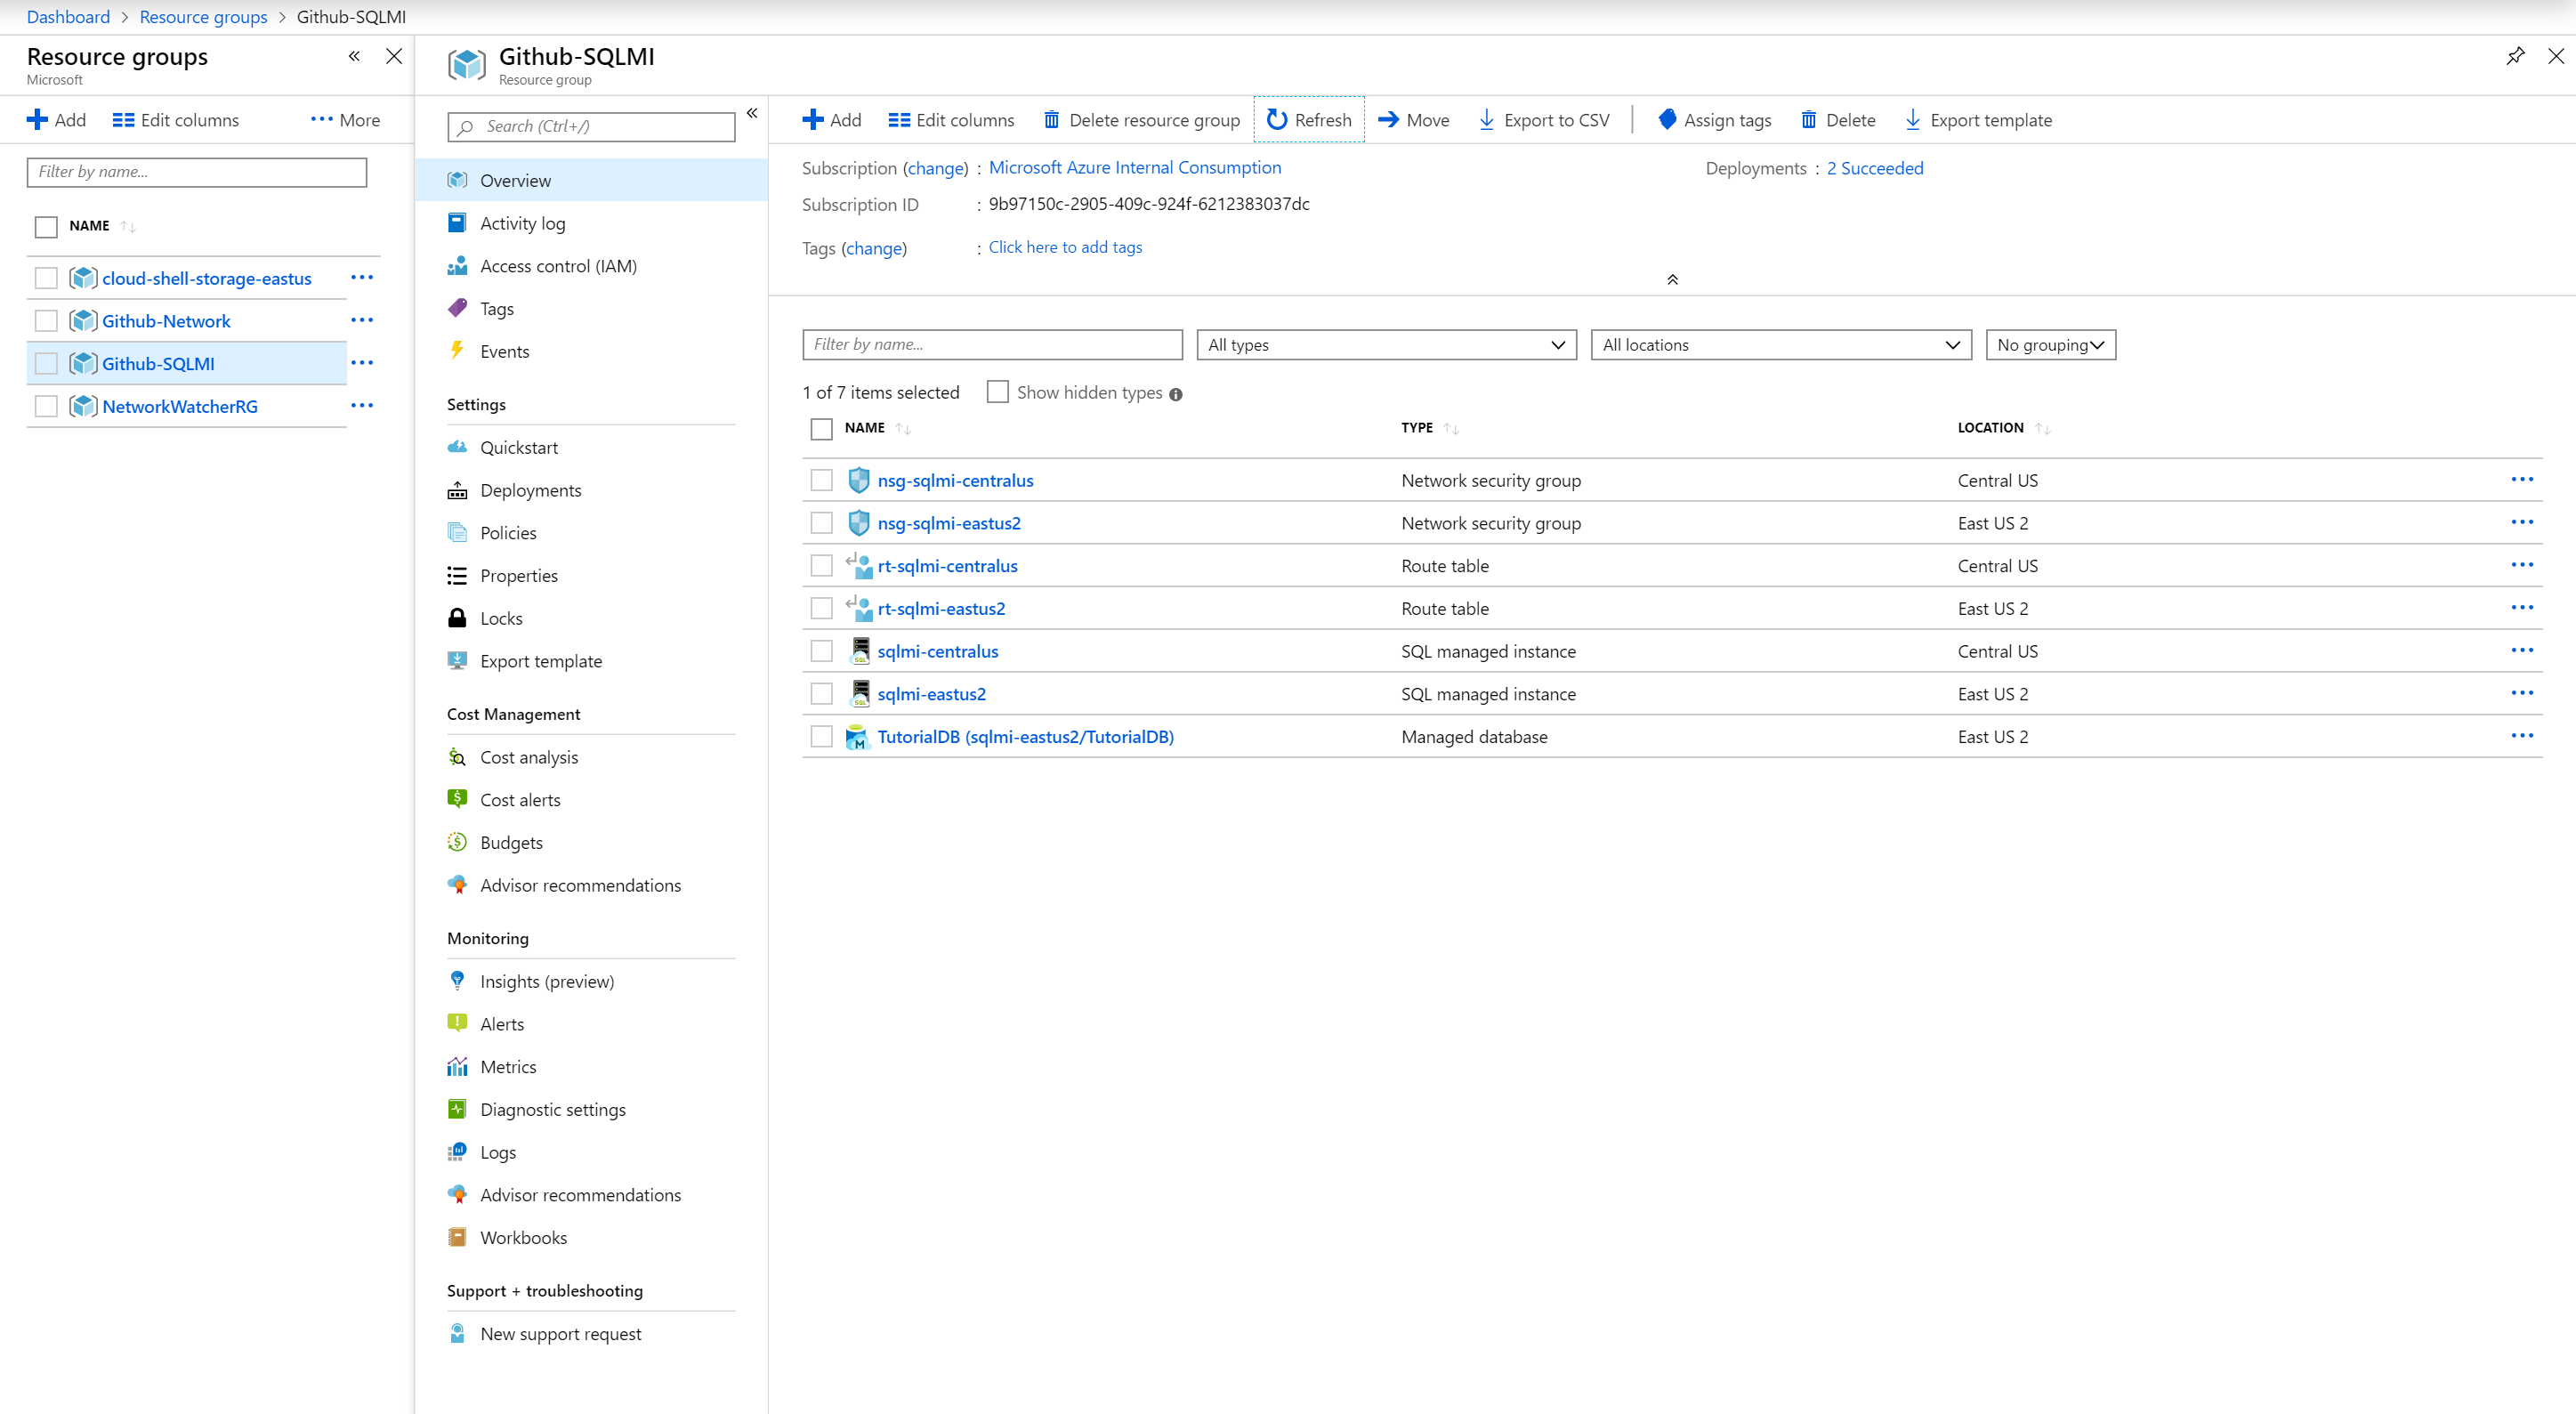Viewport: 2576px width, 1414px height.
Task: Click the Search (Ctrl+/) menu field
Action: (x=591, y=126)
